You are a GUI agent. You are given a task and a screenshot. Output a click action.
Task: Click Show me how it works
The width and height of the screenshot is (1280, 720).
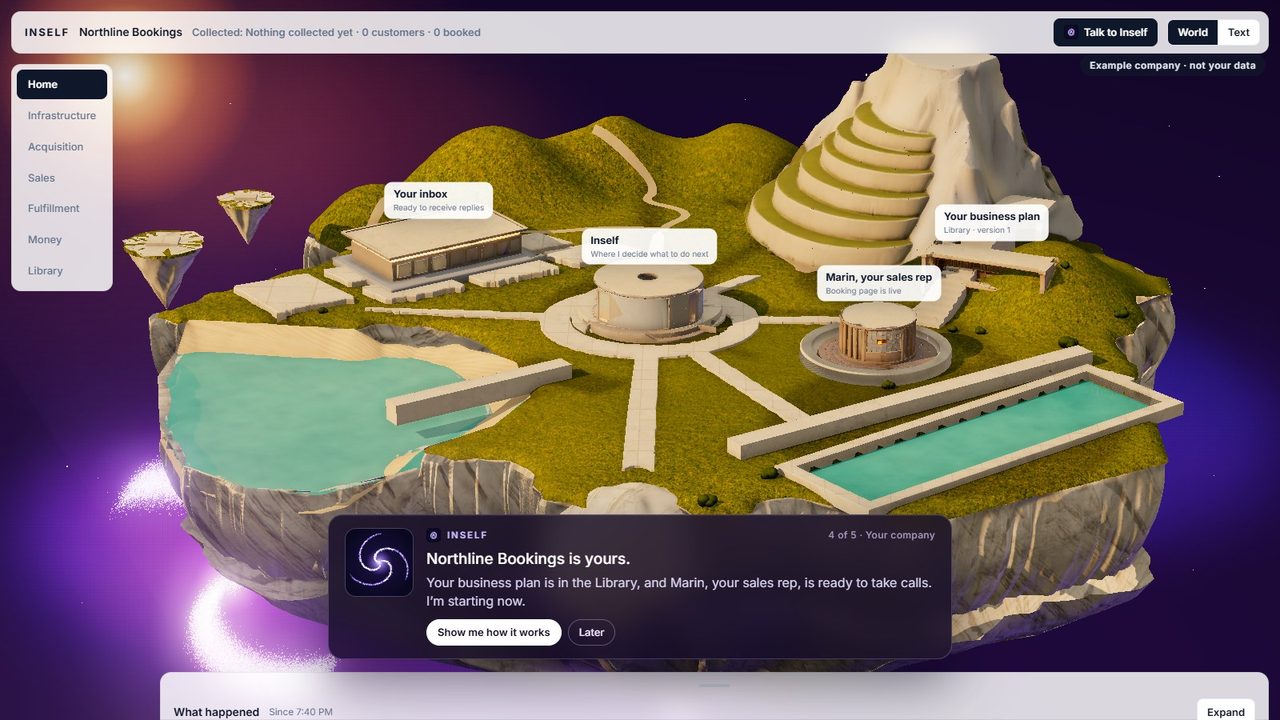click(x=494, y=632)
